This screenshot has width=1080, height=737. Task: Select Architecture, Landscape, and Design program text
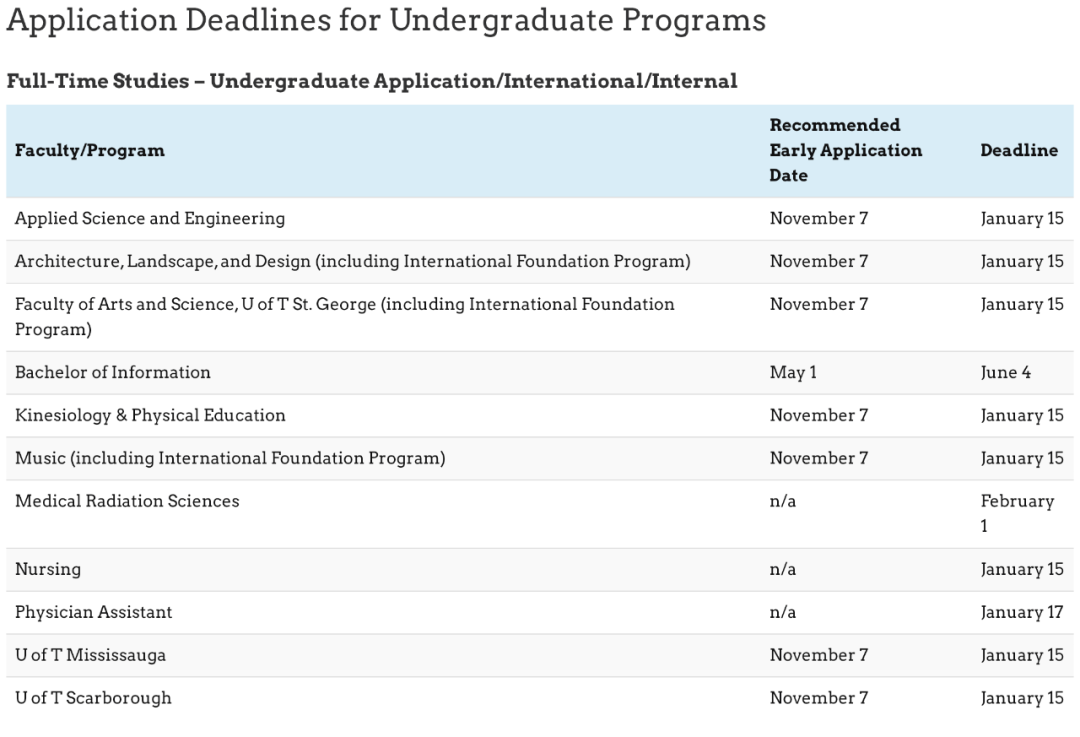(x=352, y=262)
